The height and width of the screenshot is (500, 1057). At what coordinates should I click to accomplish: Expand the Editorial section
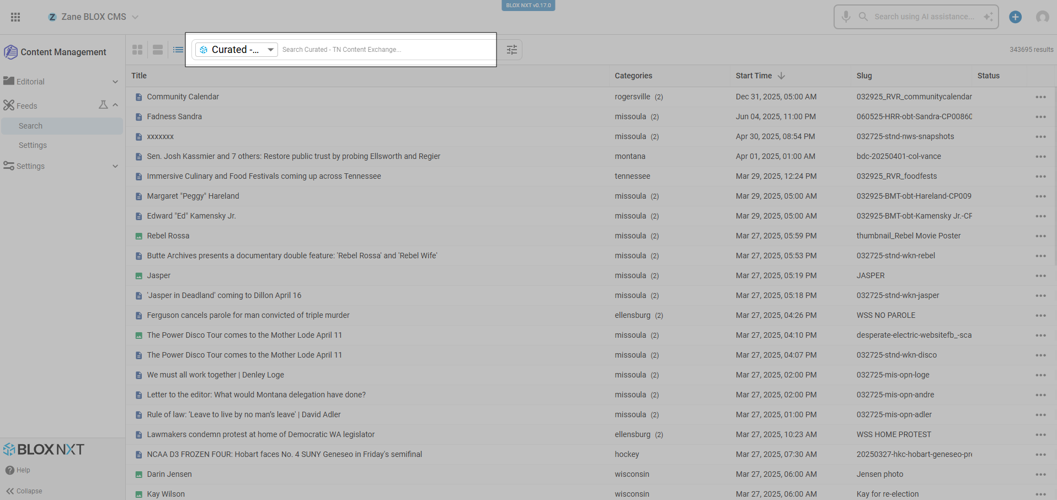(x=115, y=82)
